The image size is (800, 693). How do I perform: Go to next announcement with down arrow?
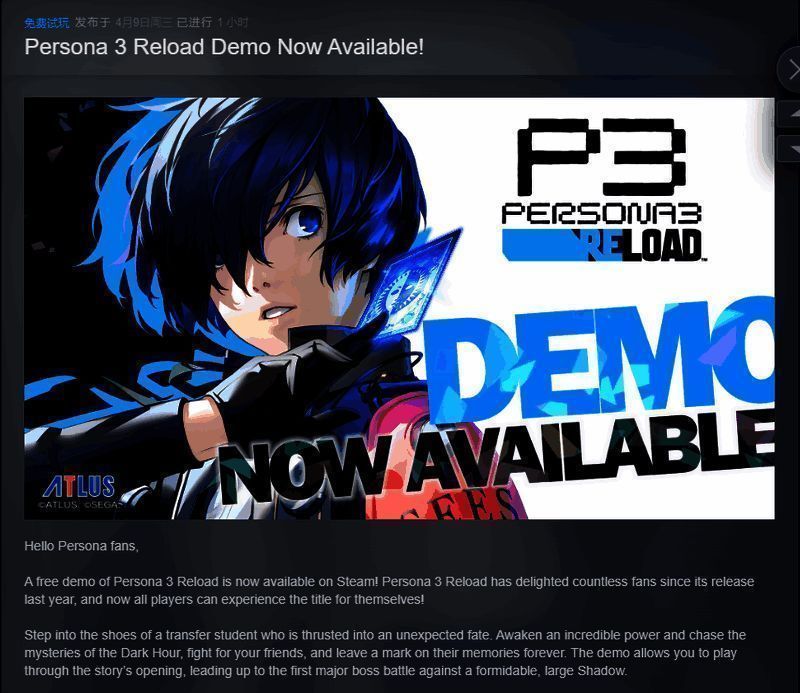790,148
